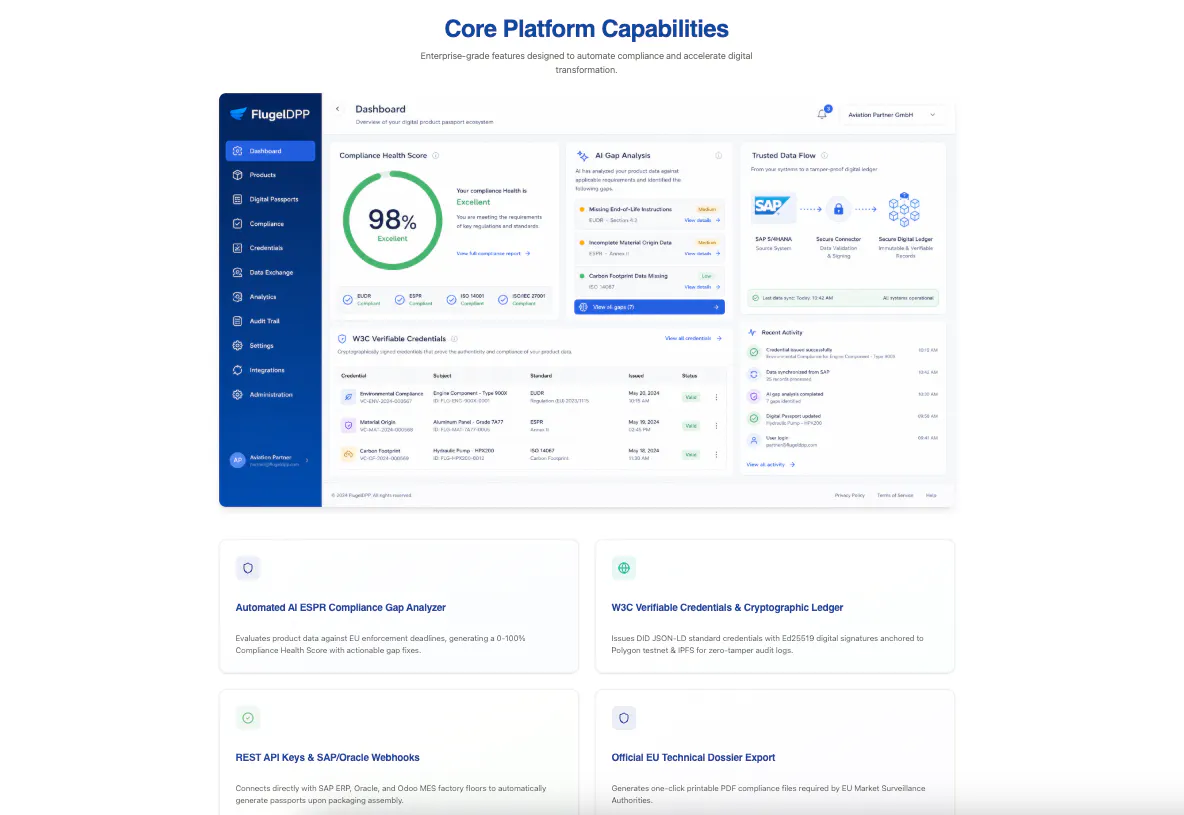Click the User login activity person icon
This screenshot has width=1184, height=815.
(754, 440)
